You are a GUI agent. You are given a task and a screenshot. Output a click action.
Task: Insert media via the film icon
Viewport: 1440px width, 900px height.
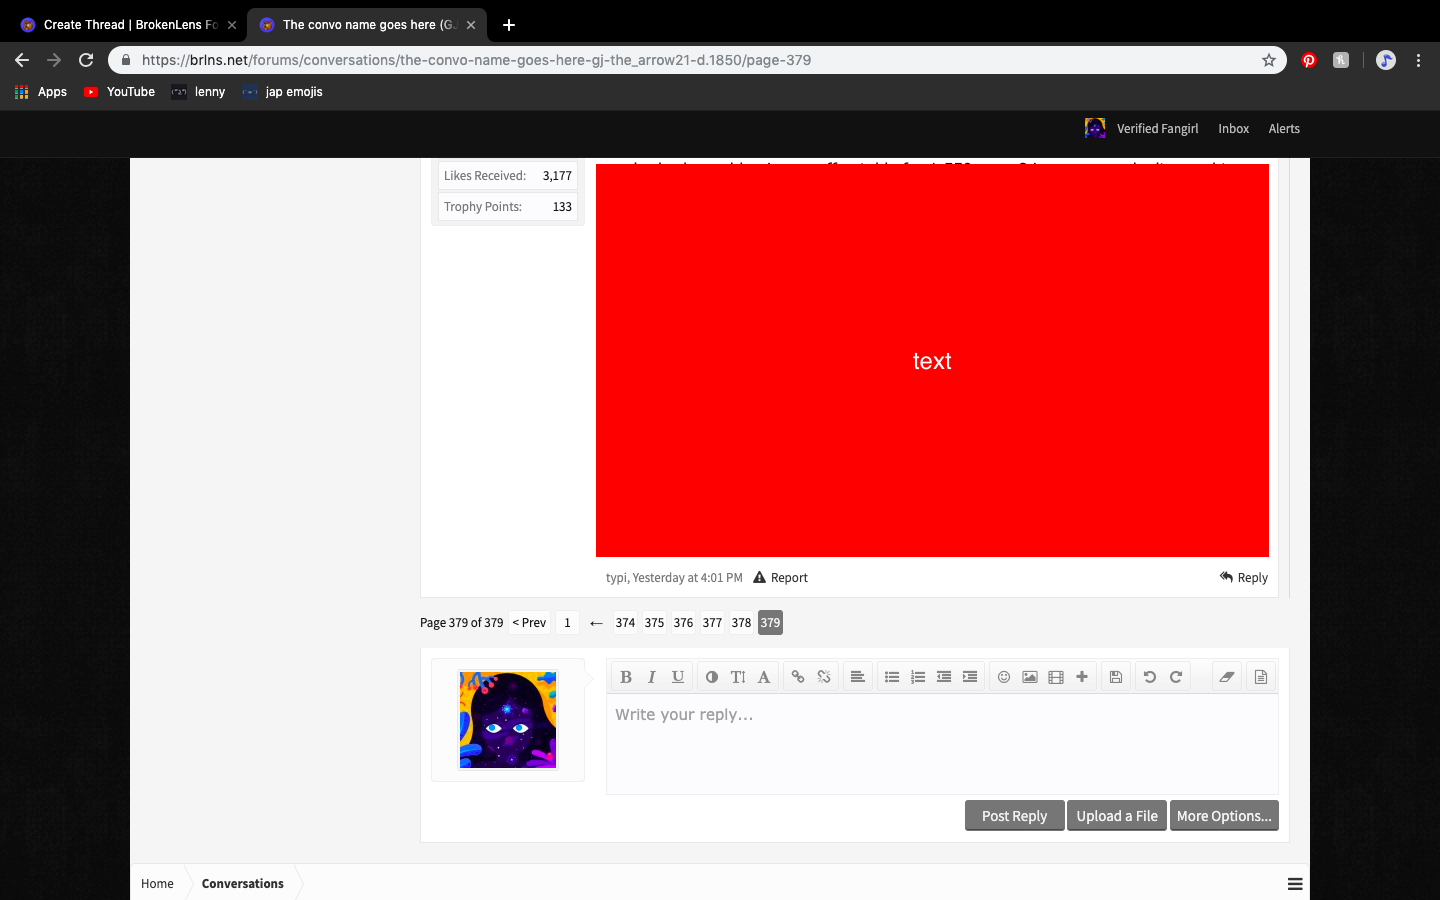pyautogui.click(x=1056, y=677)
